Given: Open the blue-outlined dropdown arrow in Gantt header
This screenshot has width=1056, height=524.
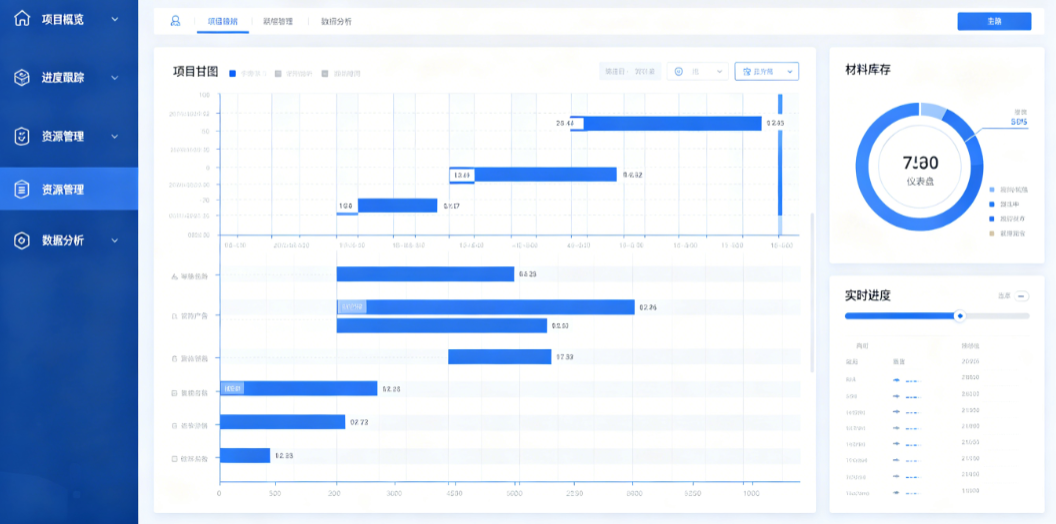Looking at the screenshot, I should click(x=789, y=71).
